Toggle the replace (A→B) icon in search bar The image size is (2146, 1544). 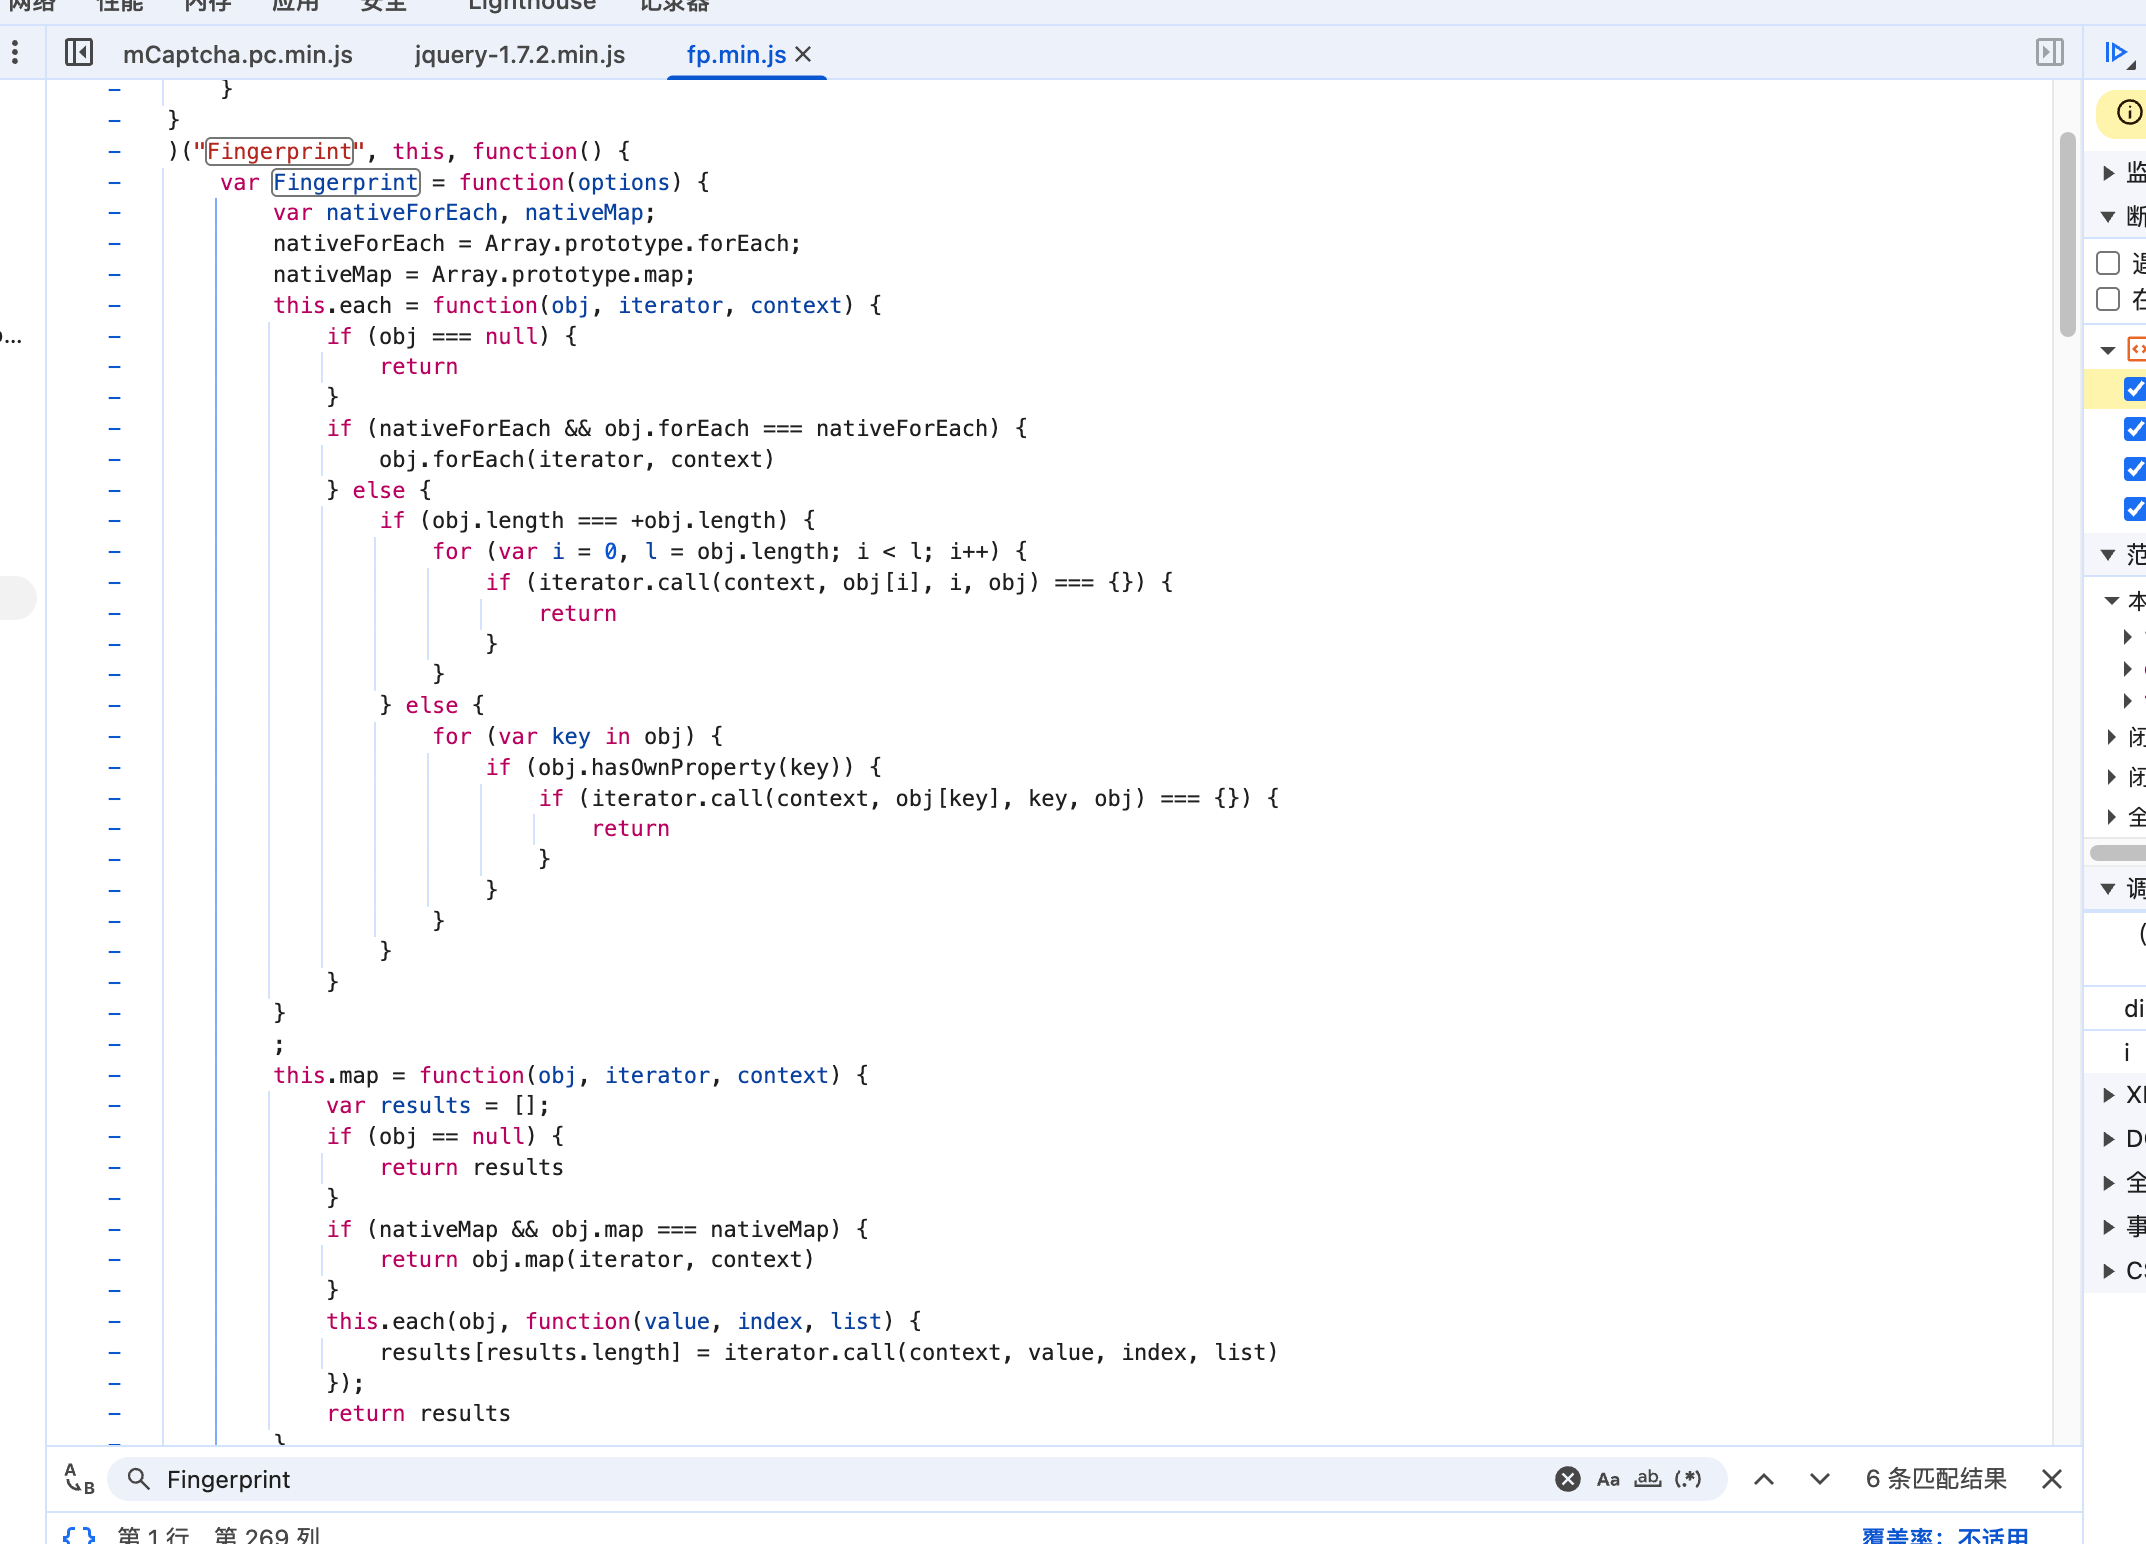(x=79, y=1478)
